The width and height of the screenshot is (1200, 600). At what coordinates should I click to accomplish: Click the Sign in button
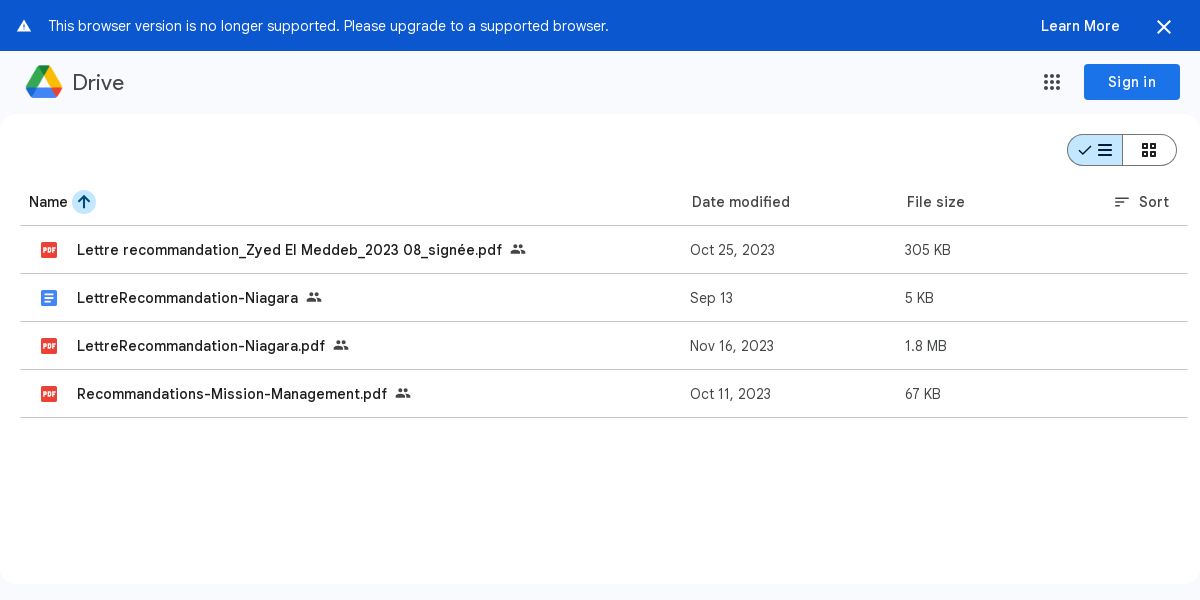tap(1132, 82)
